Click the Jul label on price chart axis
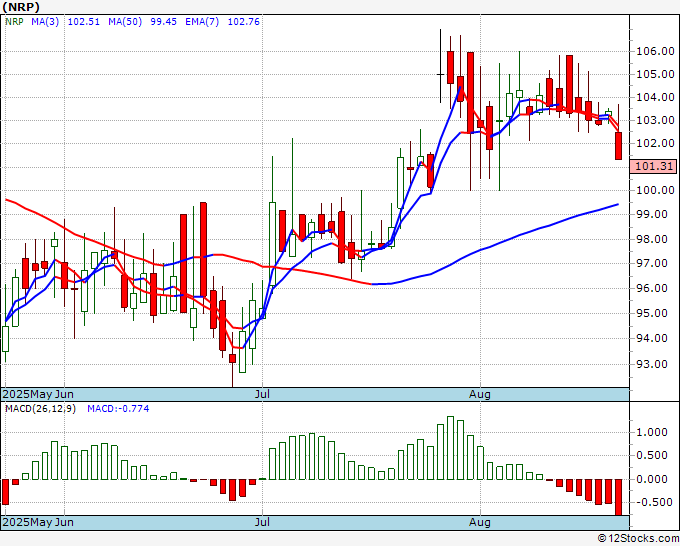This screenshot has height=546, width=680. coord(262,394)
